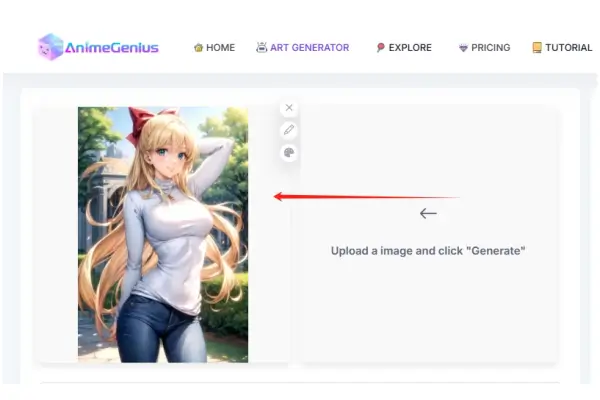This screenshot has height=400, width=600.
Task: Open the HOME menu item
Action: click(x=214, y=48)
